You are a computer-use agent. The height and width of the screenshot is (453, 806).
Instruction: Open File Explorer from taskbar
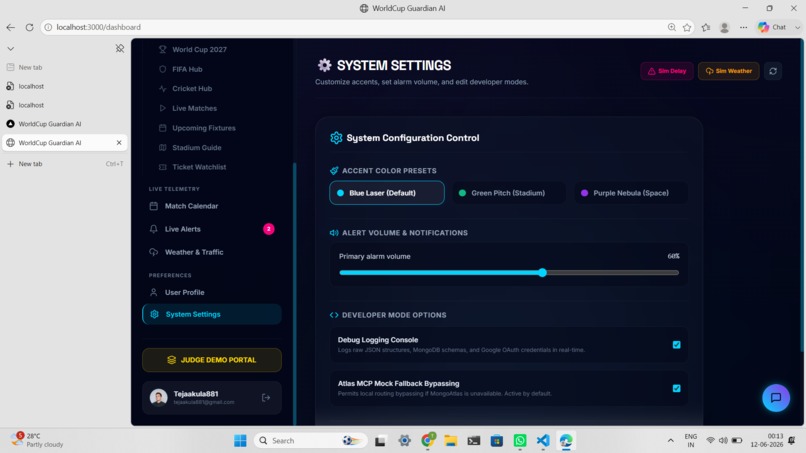pyautogui.click(x=450, y=441)
